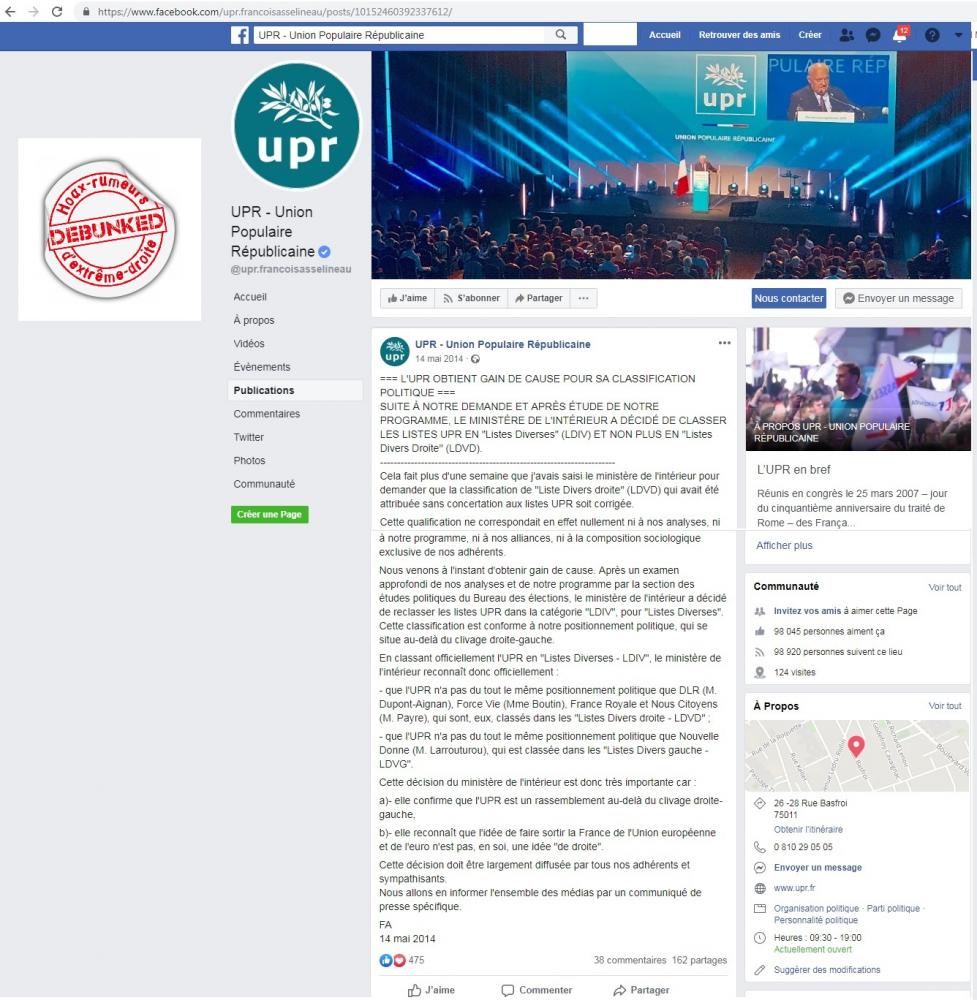Click the sidebar Envoyer un message link

pos(818,867)
